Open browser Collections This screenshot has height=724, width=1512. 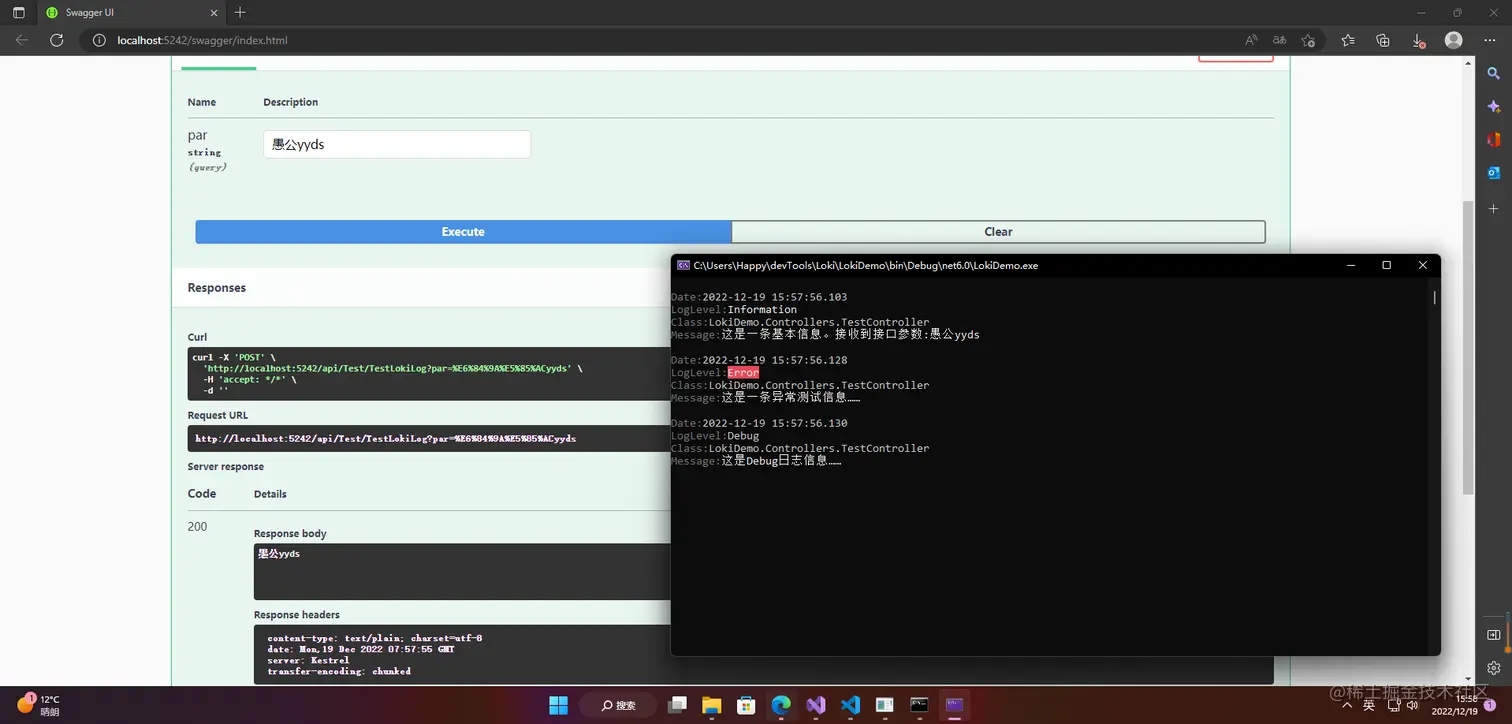(x=1383, y=40)
